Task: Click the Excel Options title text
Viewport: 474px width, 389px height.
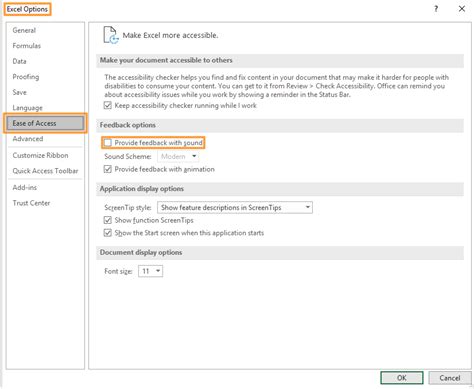Action: point(27,9)
